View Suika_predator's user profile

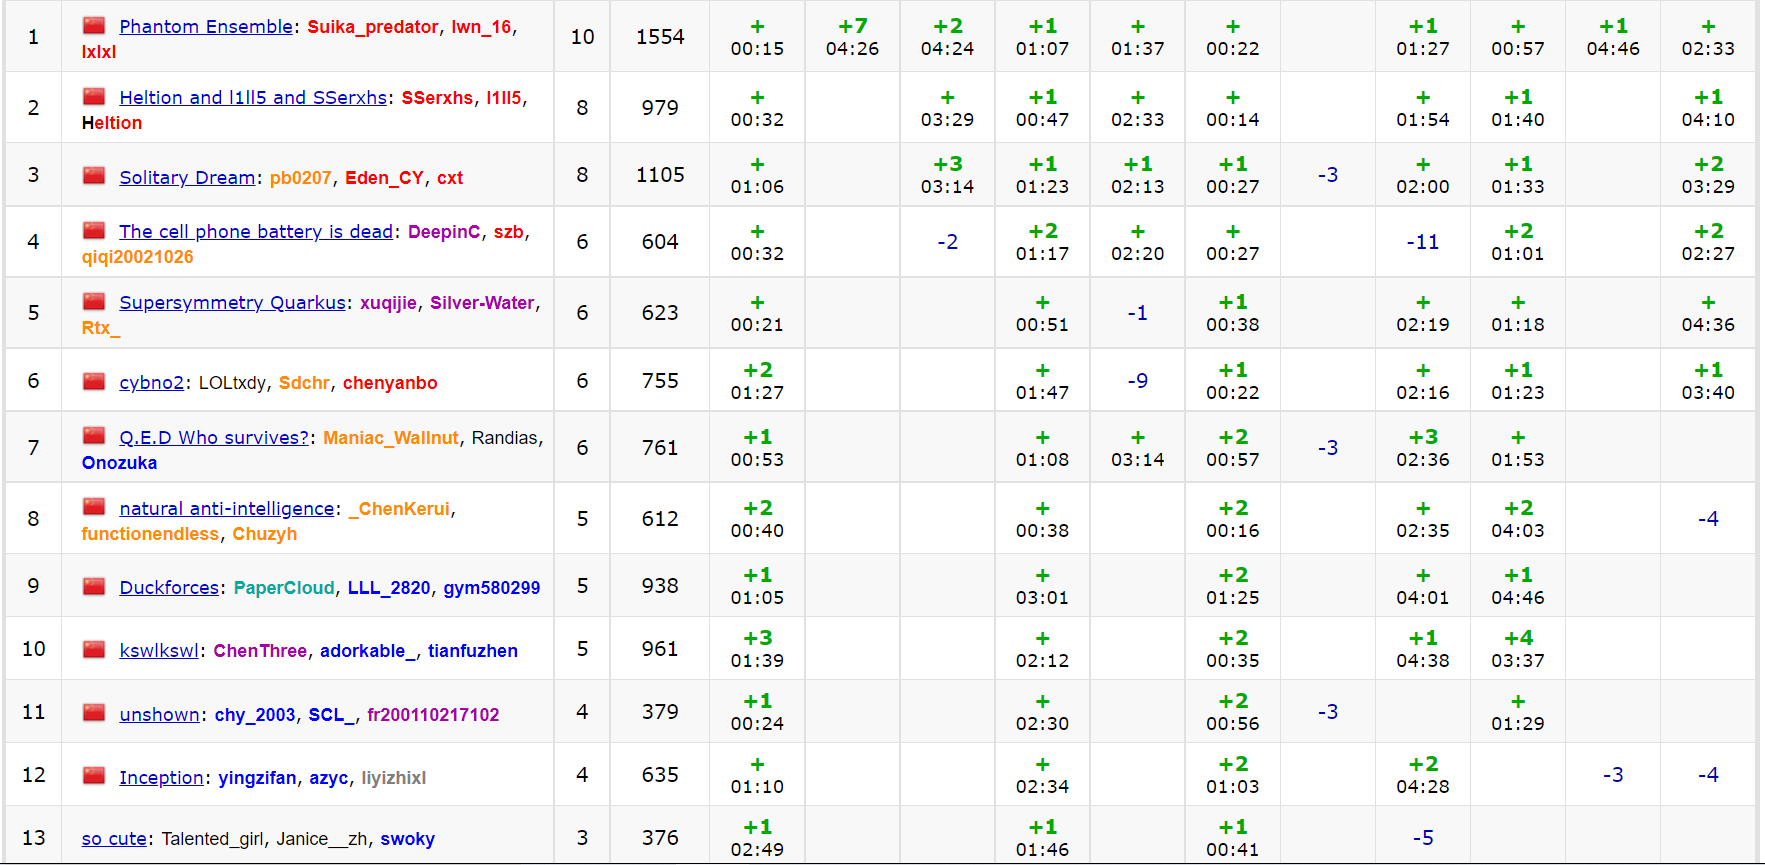373,27
